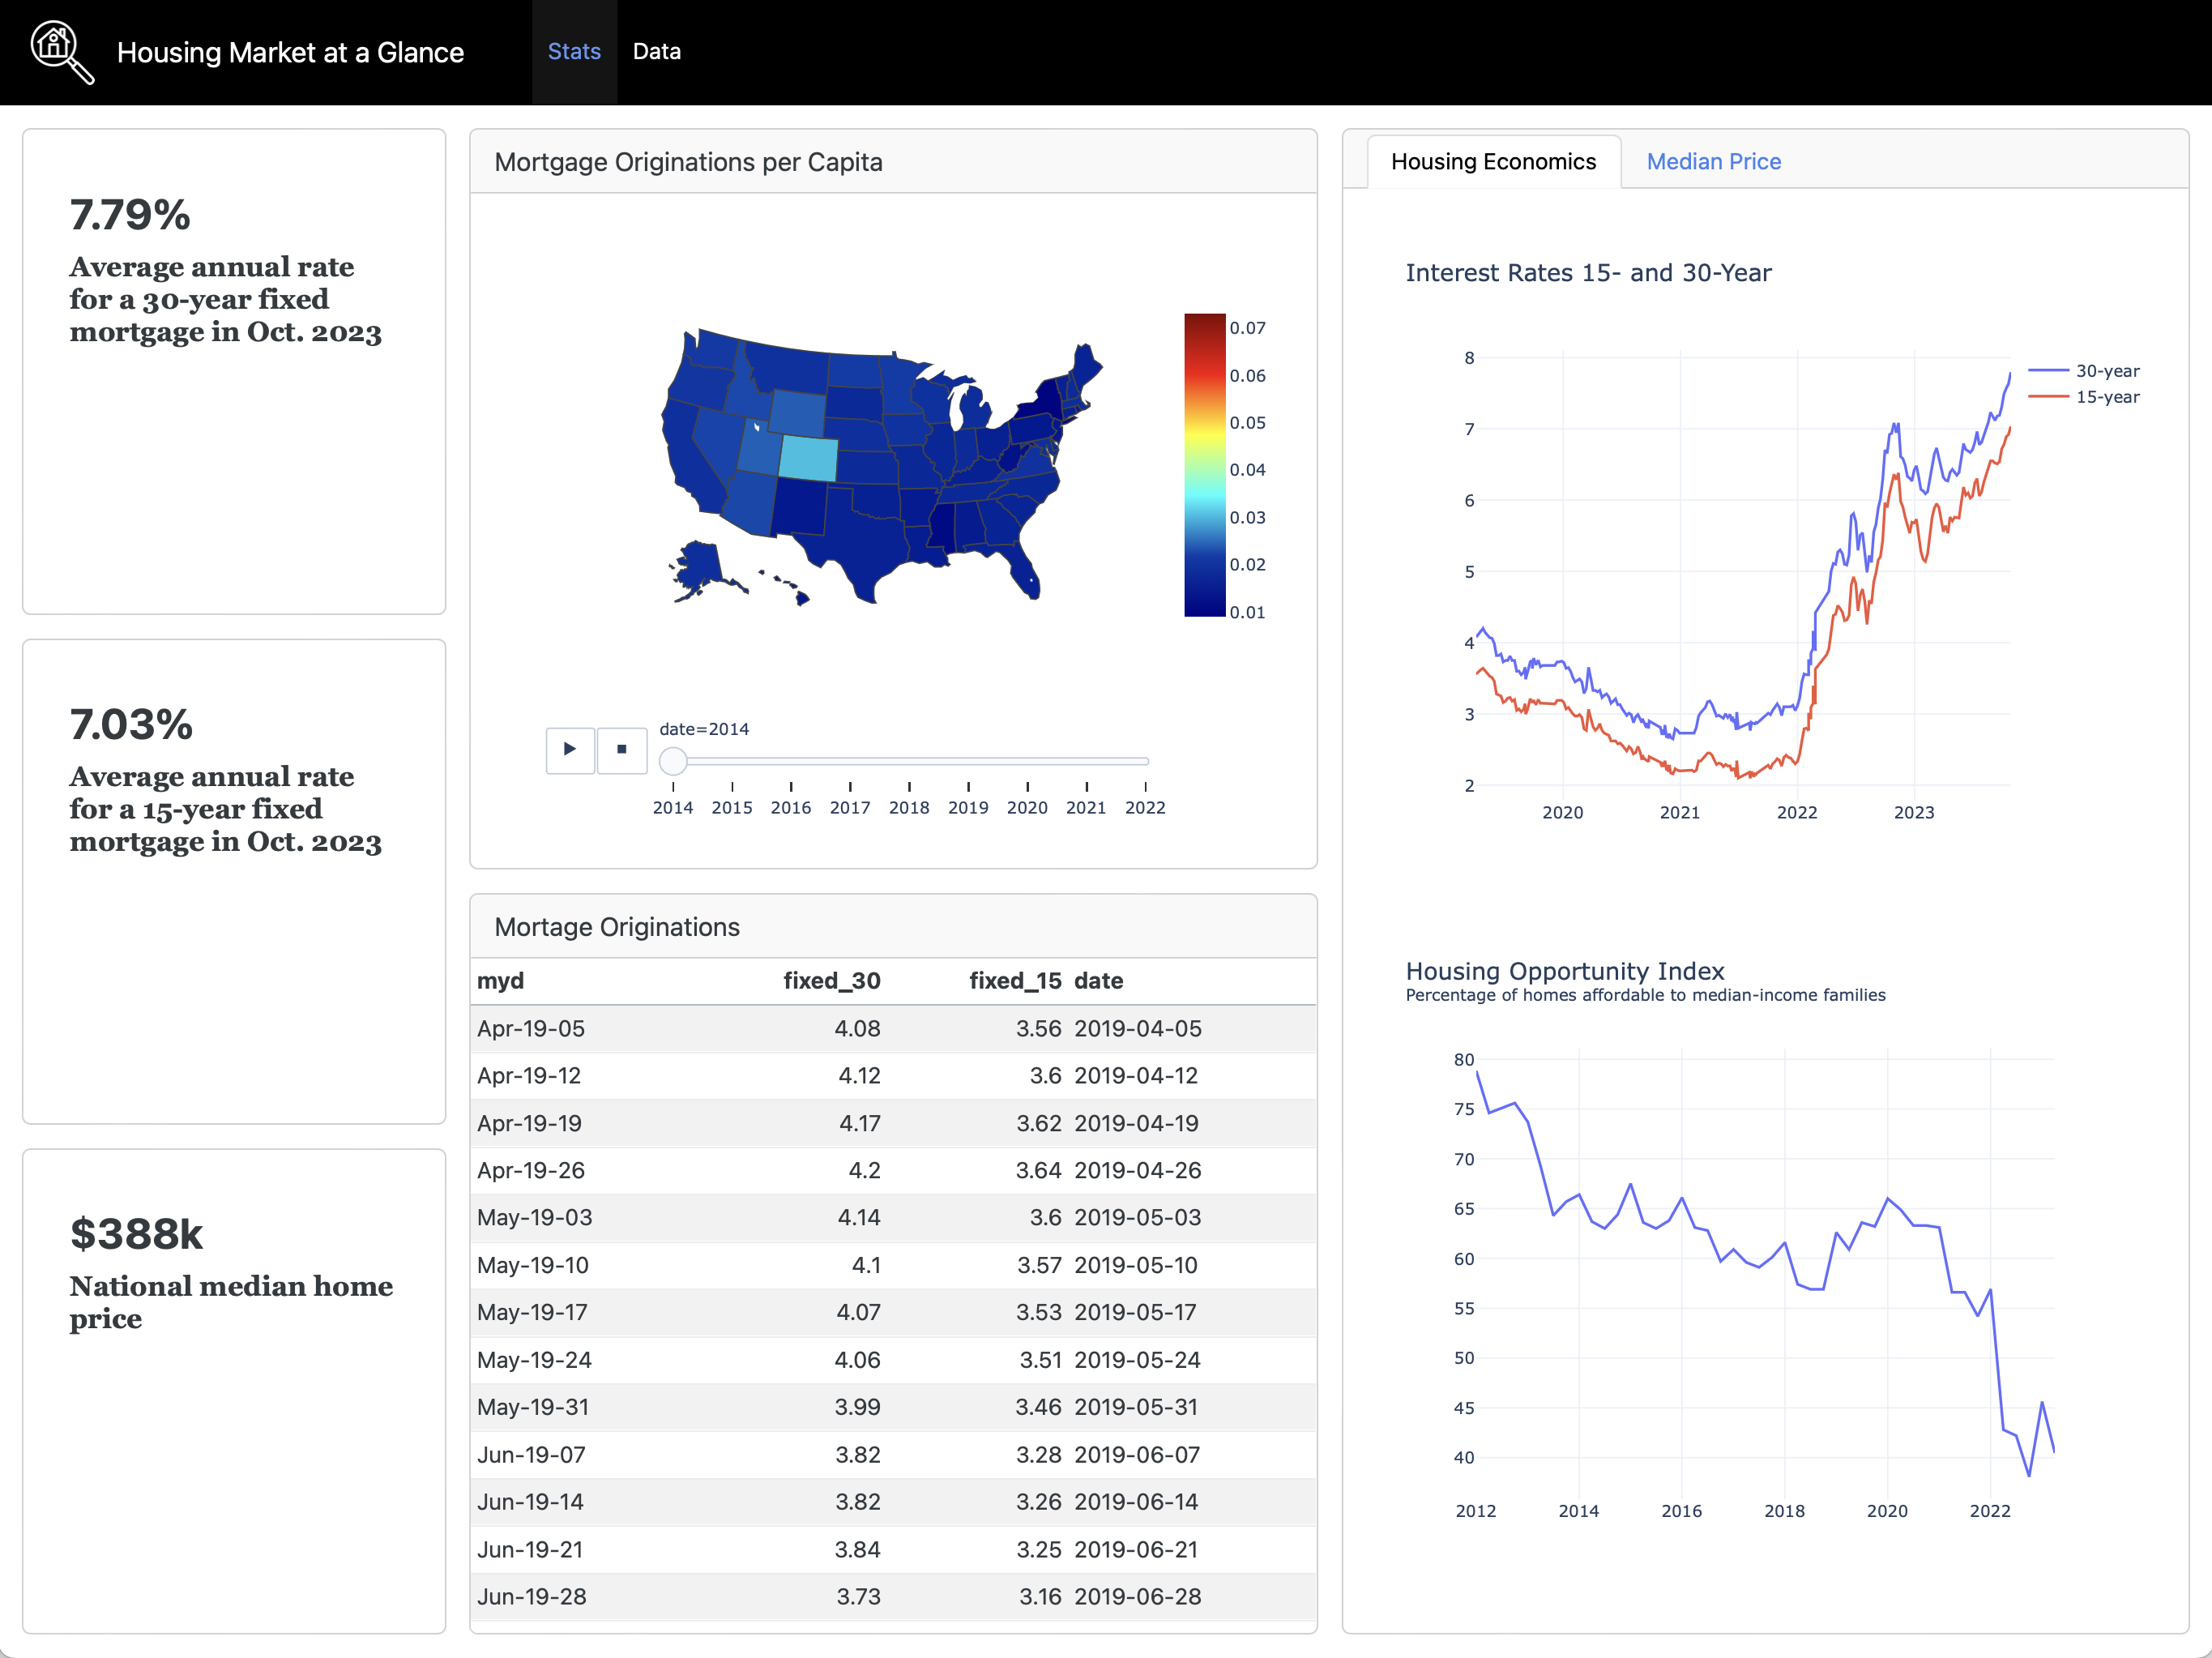Click the fixed_15 column header

(1014, 981)
